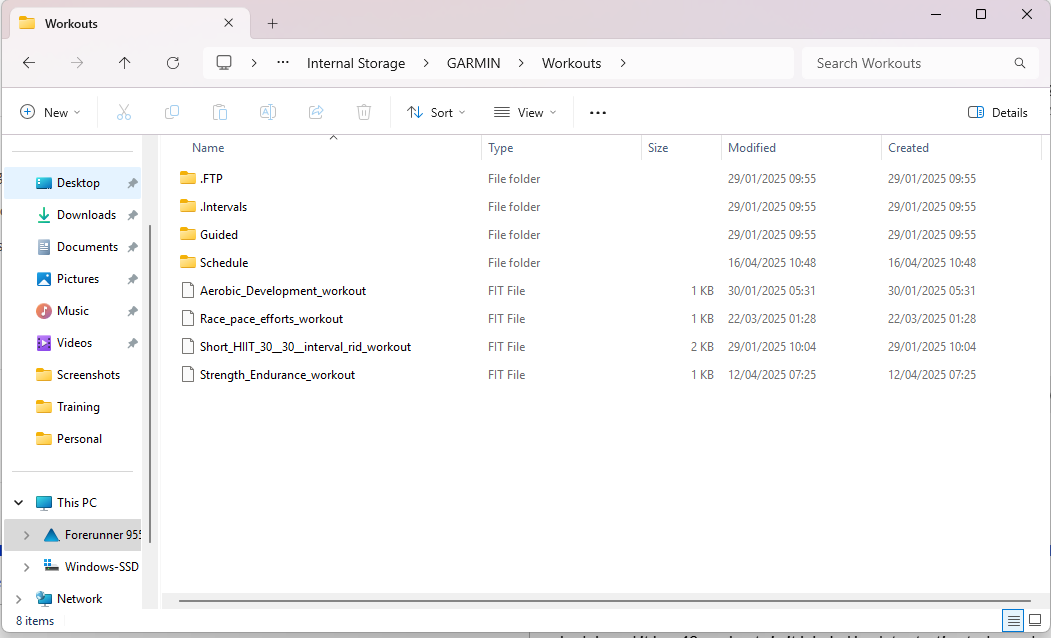Click the Workouts breadcrumb in address bar
The width and height of the screenshot is (1051, 638).
571,63
